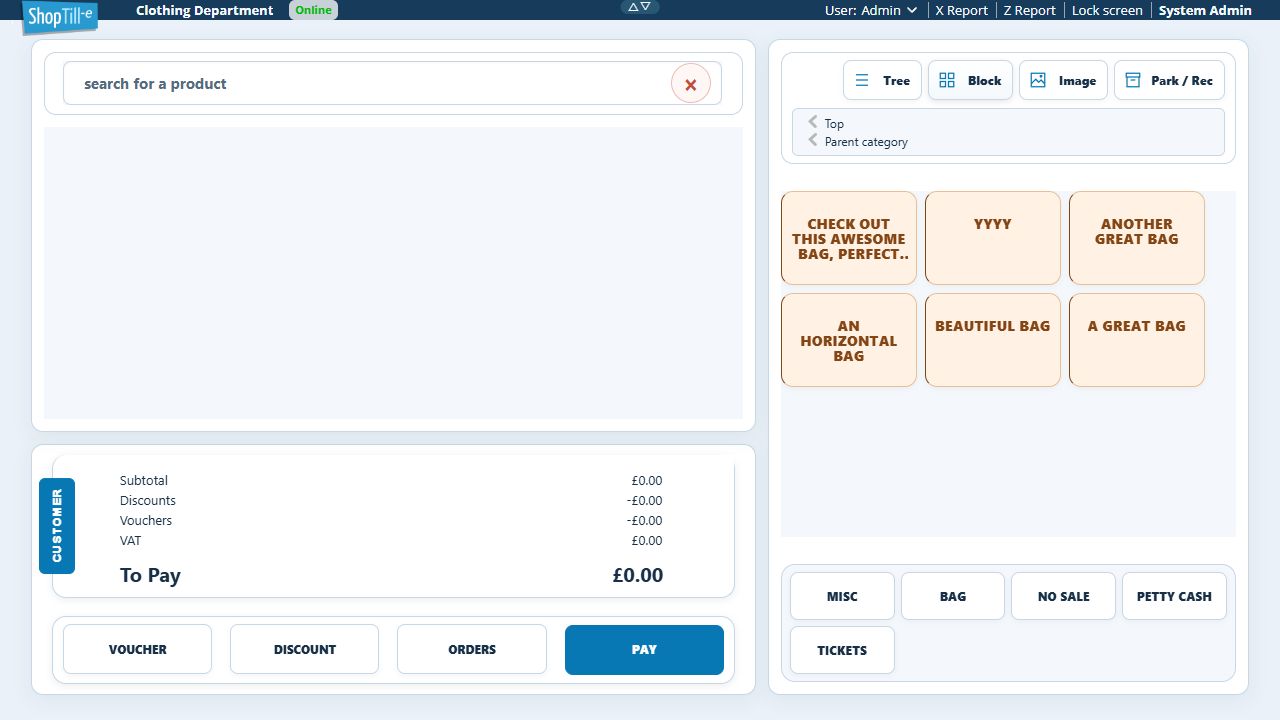The height and width of the screenshot is (720, 1280).
Task: Click the TICKETS button
Action: point(842,650)
